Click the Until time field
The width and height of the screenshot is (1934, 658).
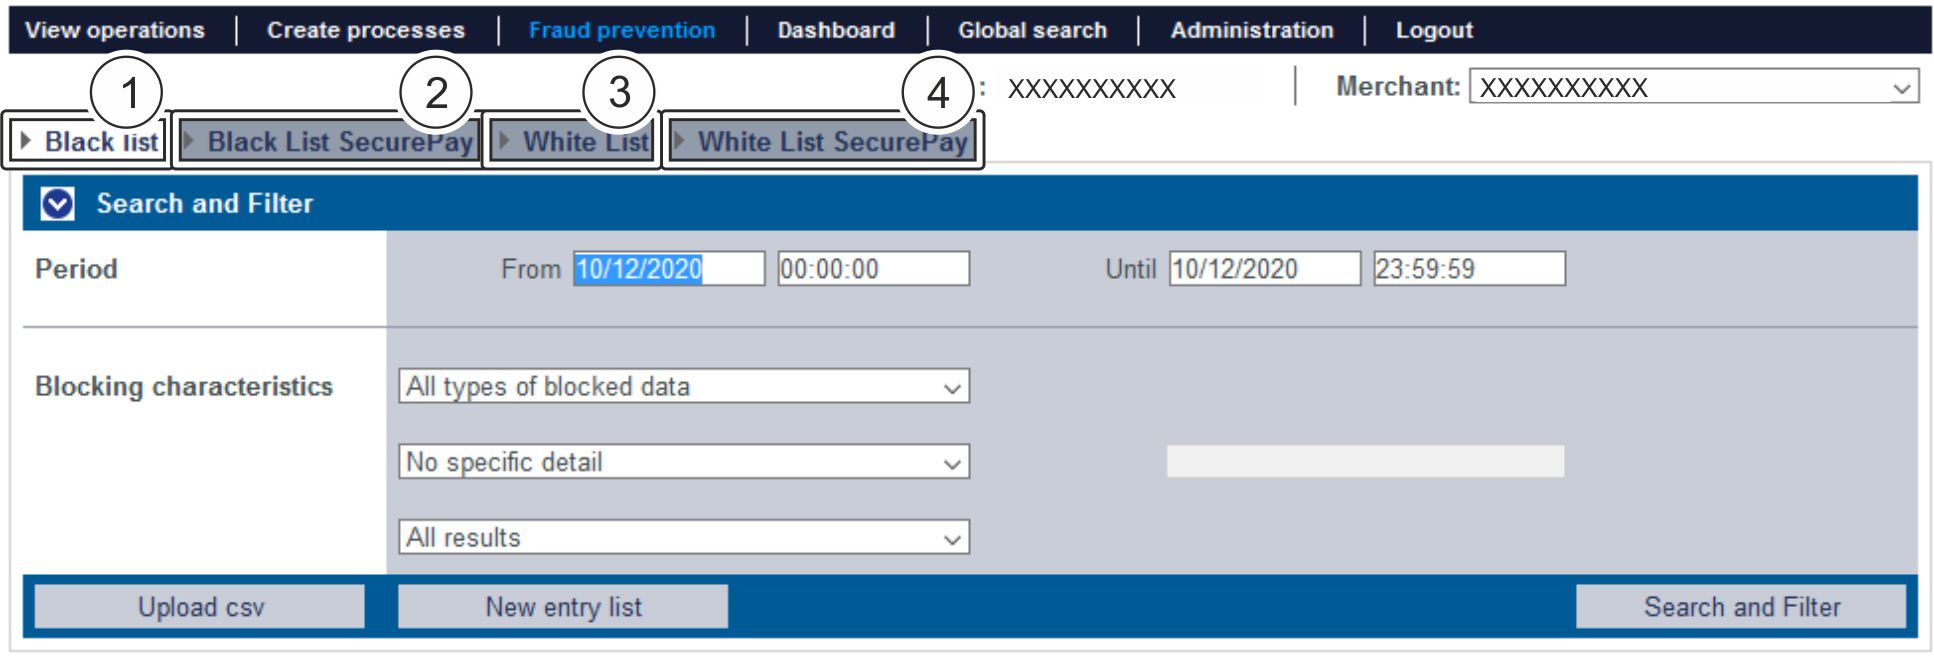1468,269
